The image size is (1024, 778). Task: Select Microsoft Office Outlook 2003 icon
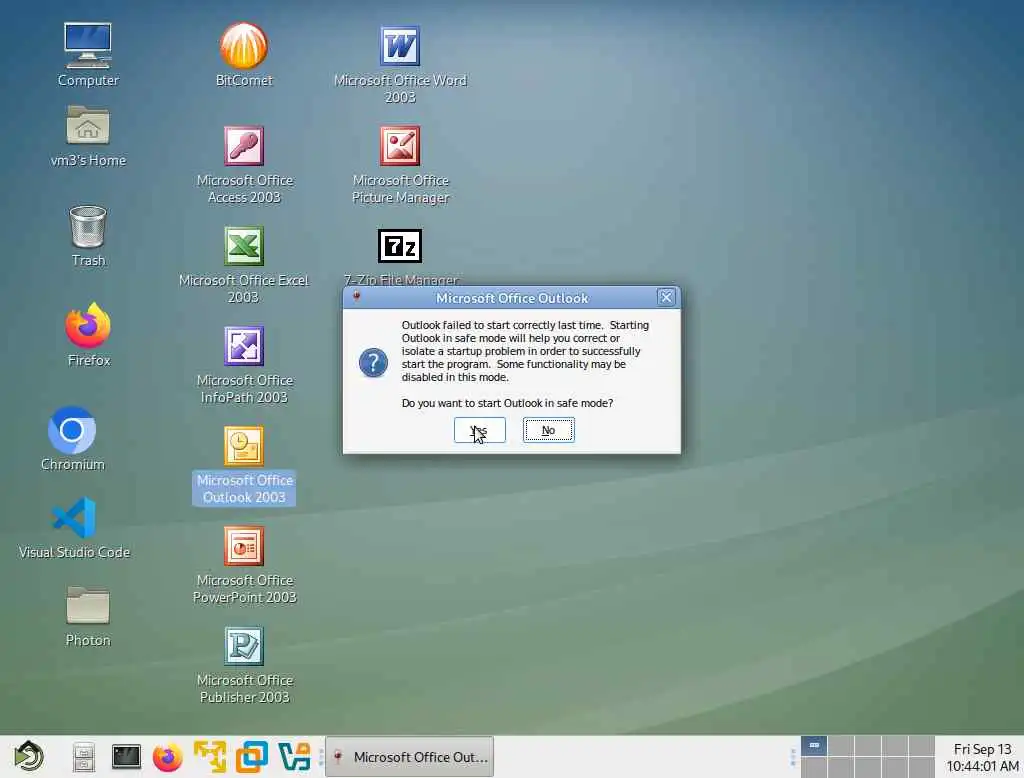point(244,446)
